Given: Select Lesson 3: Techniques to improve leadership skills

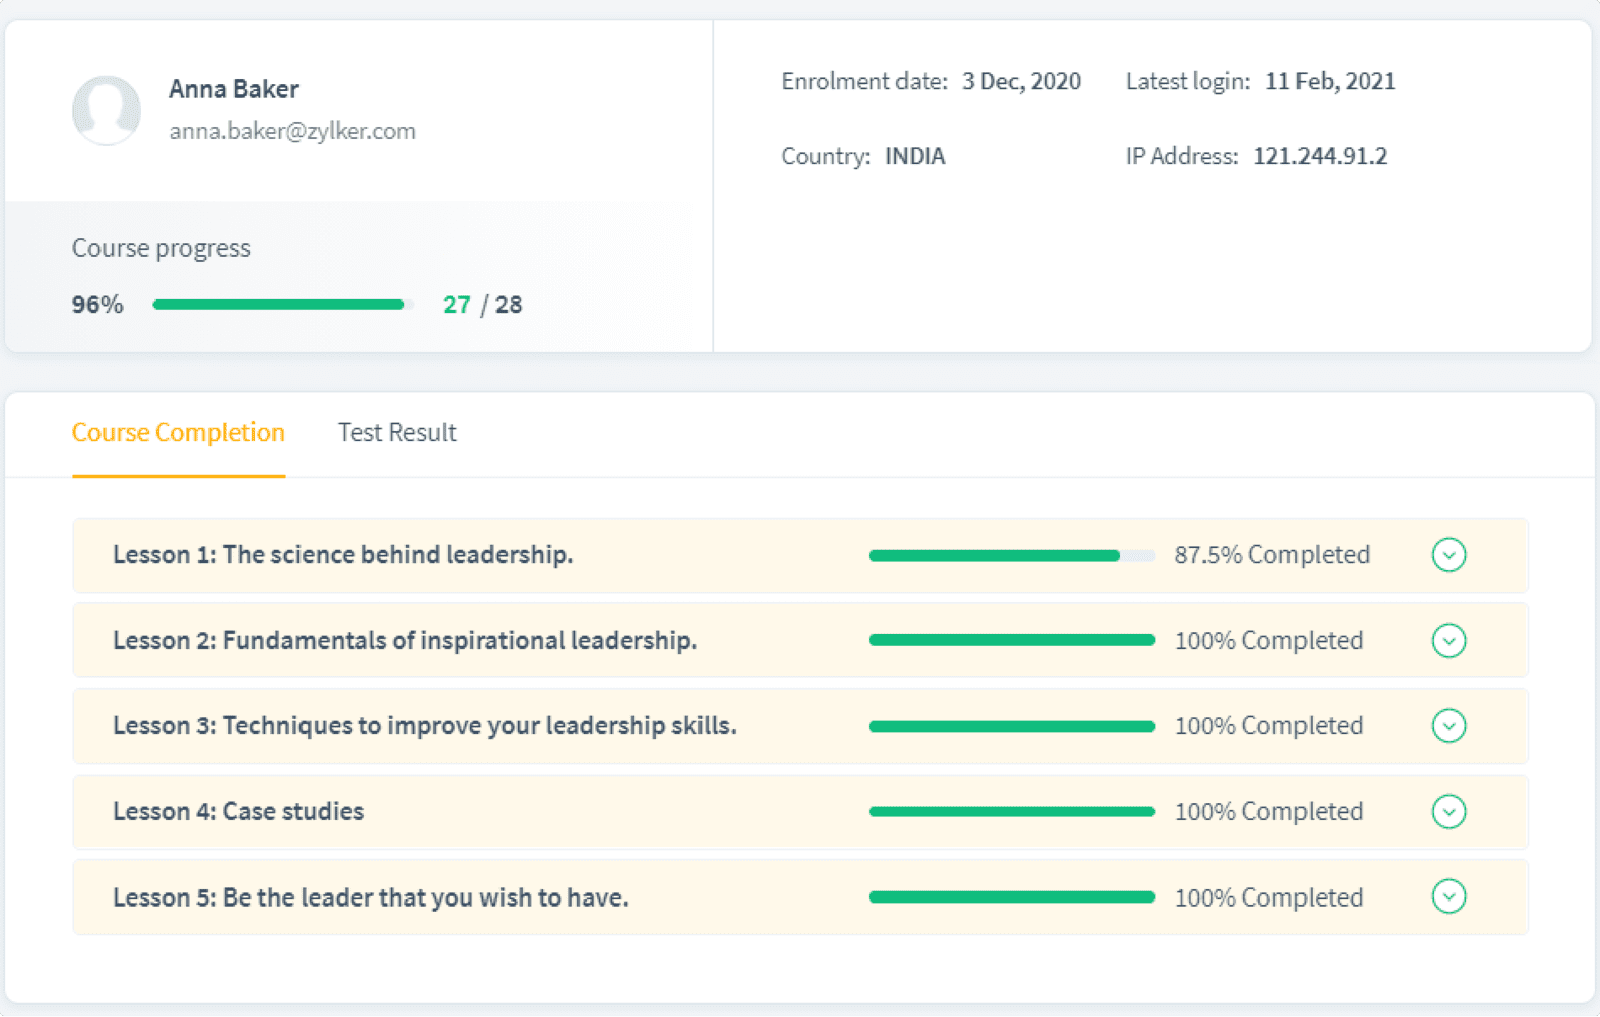Looking at the screenshot, I should click(x=424, y=726).
